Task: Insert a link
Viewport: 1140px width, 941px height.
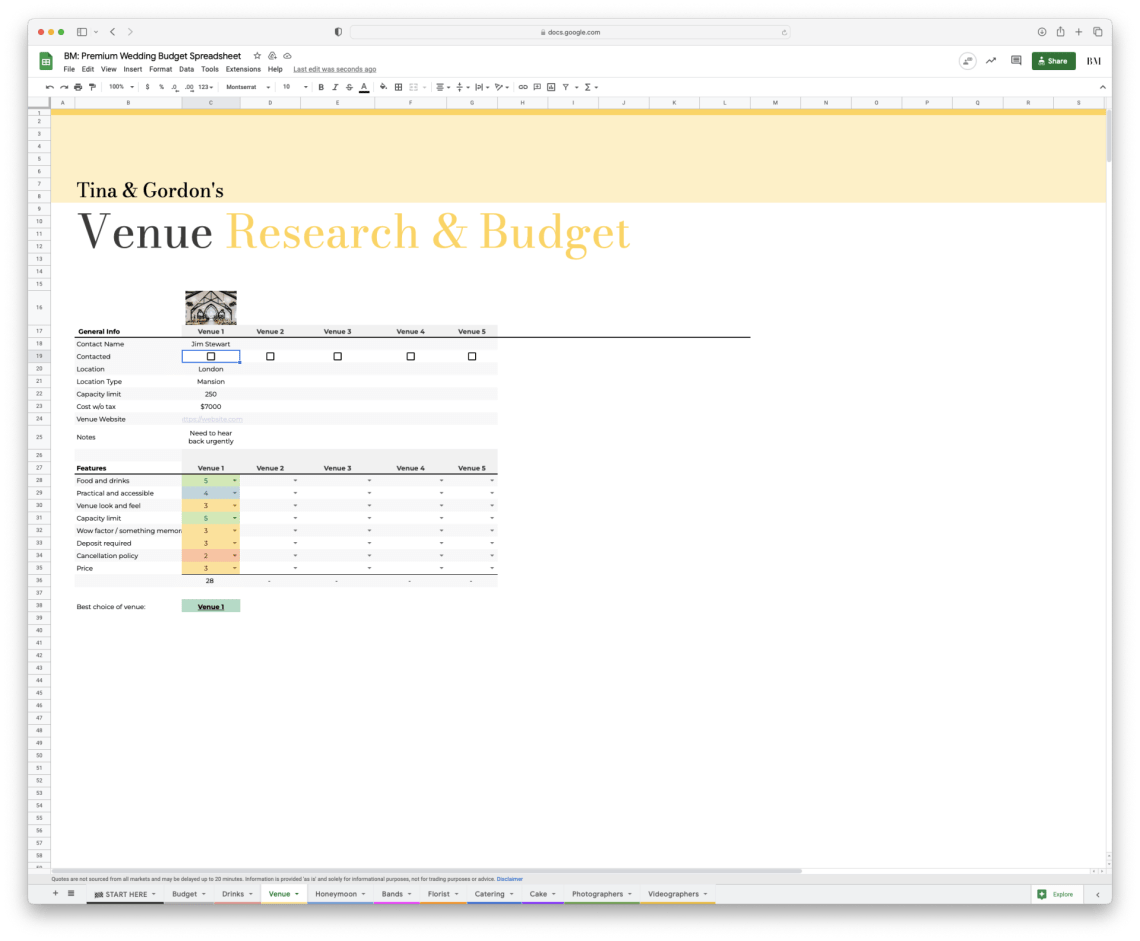Action: (x=523, y=87)
